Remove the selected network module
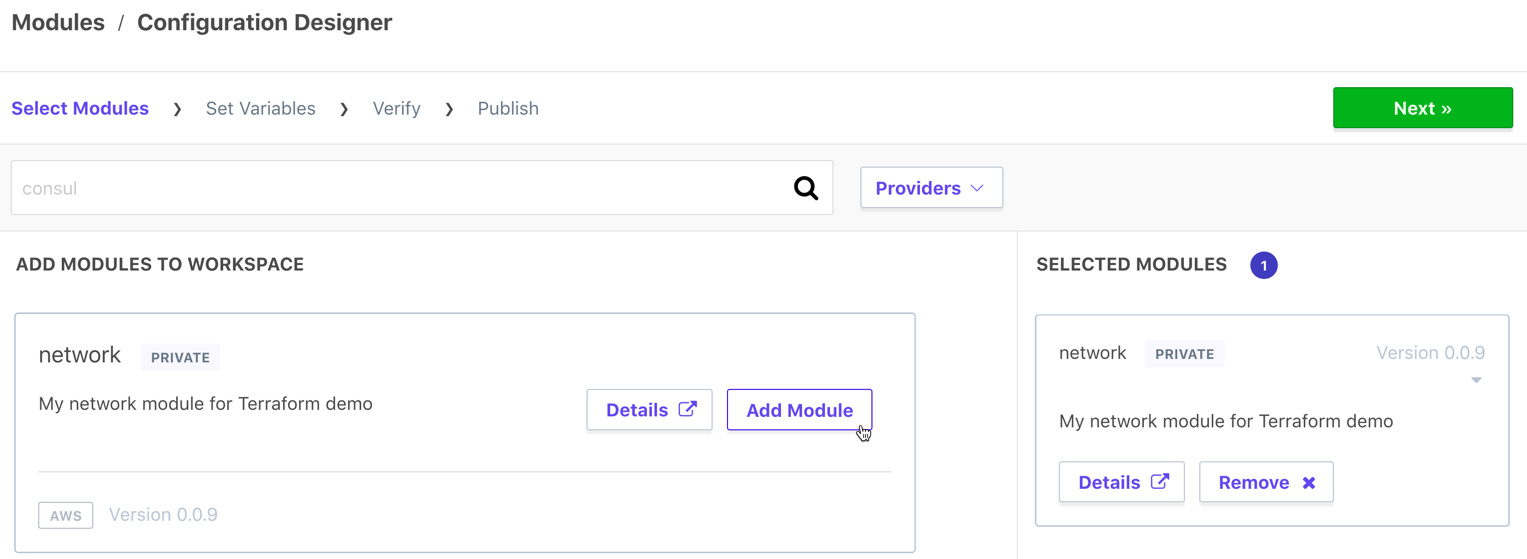This screenshot has height=559, width=1527. [x=1266, y=482]
